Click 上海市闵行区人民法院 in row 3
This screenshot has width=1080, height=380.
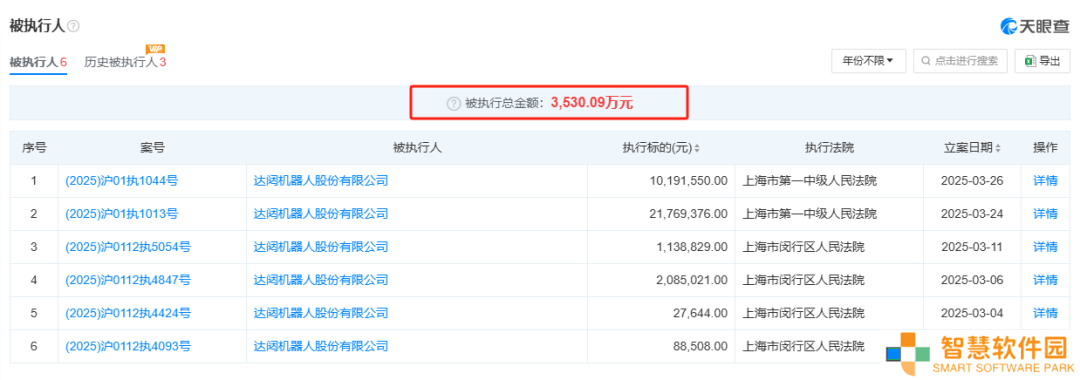coord(803,247)
